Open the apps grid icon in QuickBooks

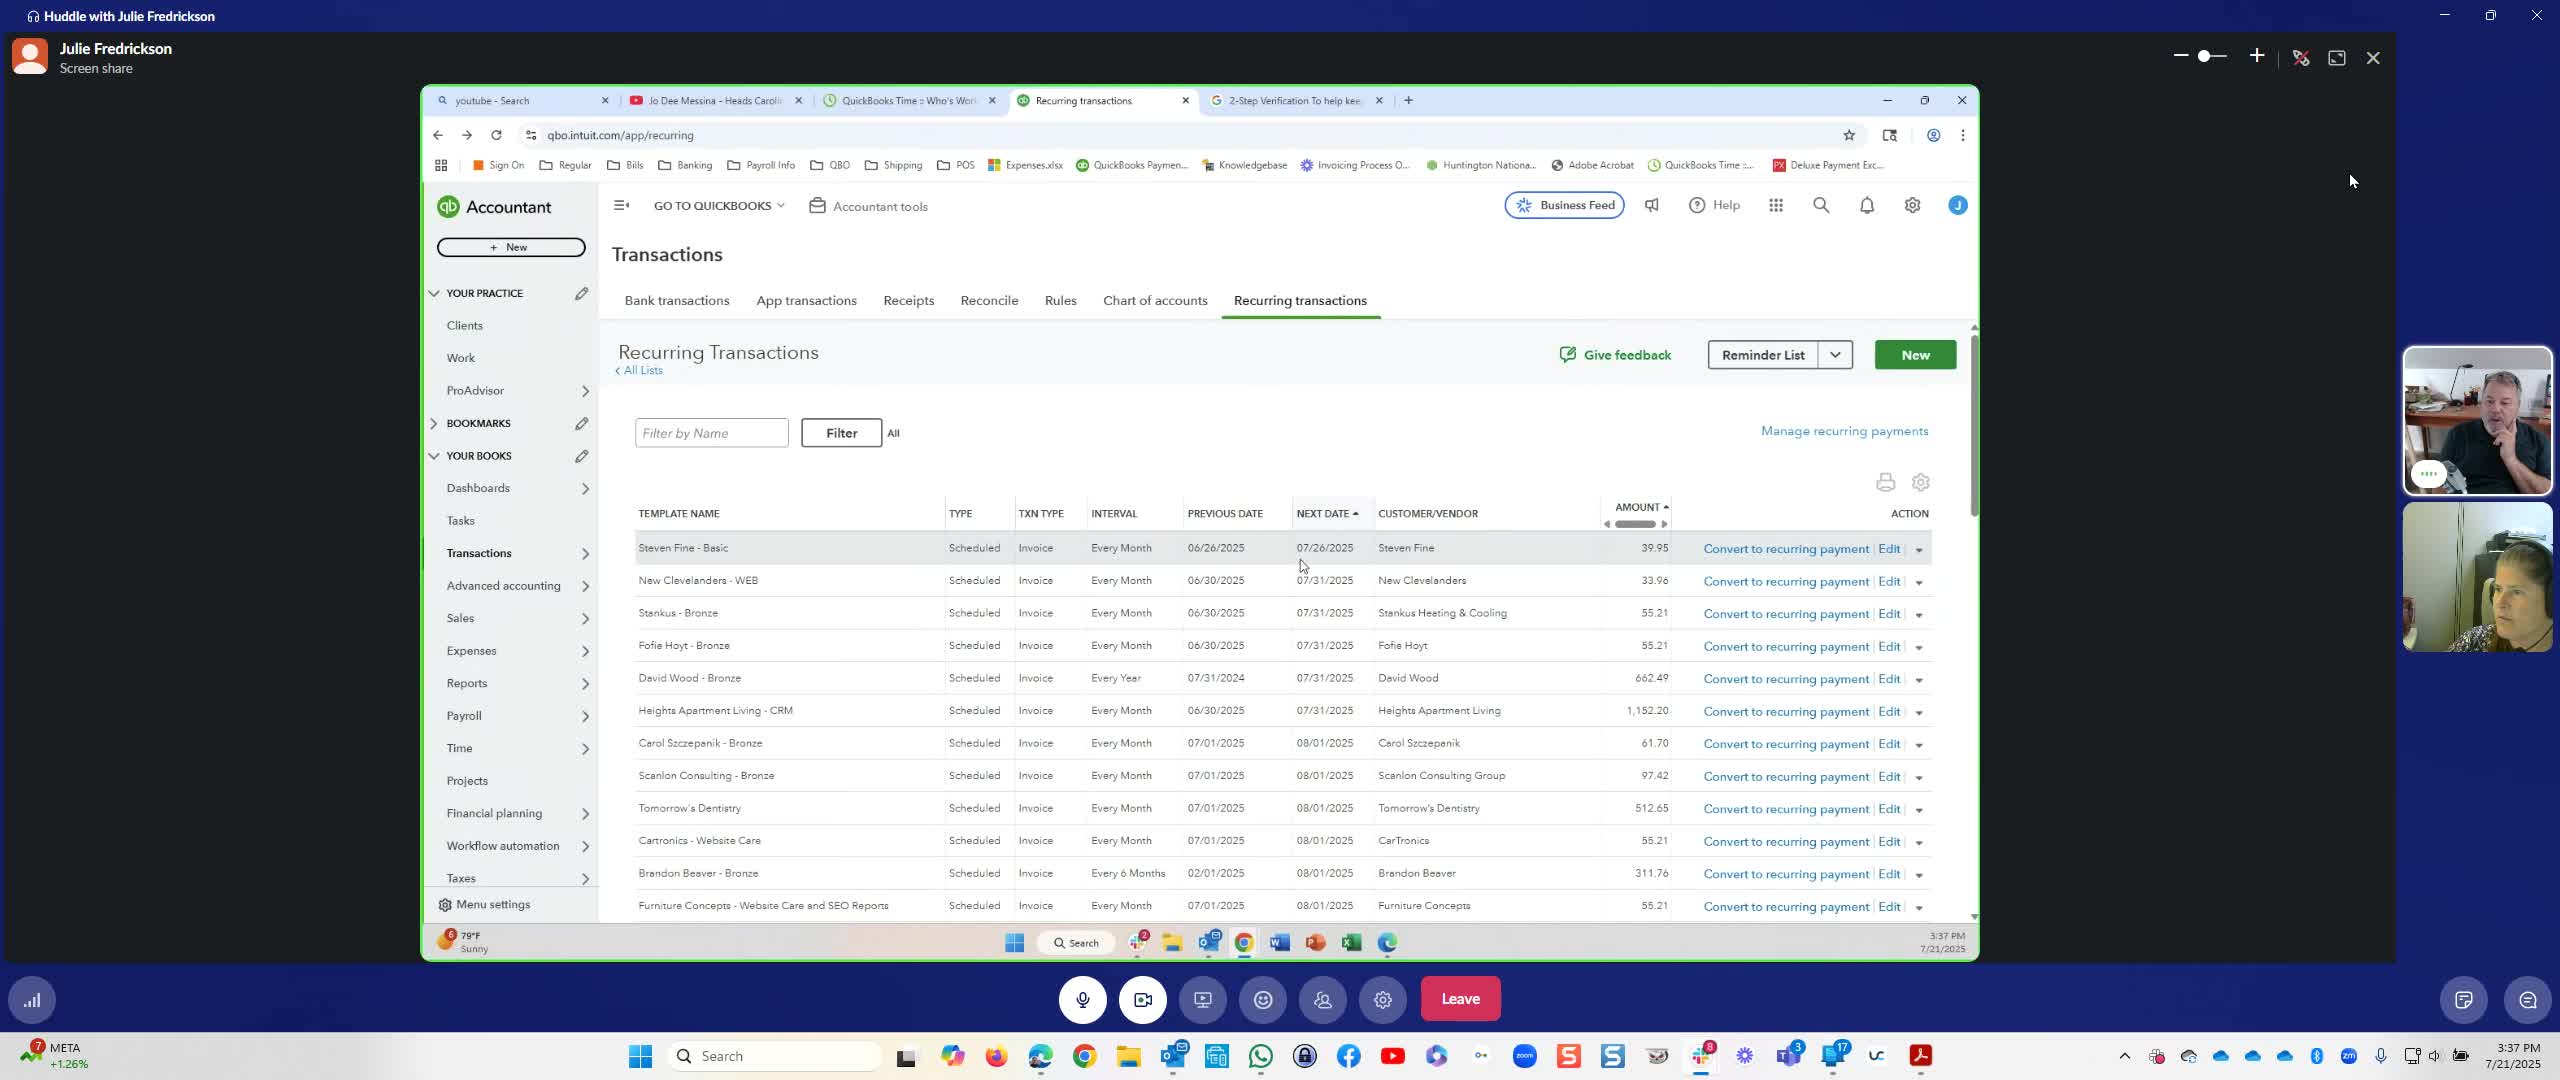point(1775,205)
